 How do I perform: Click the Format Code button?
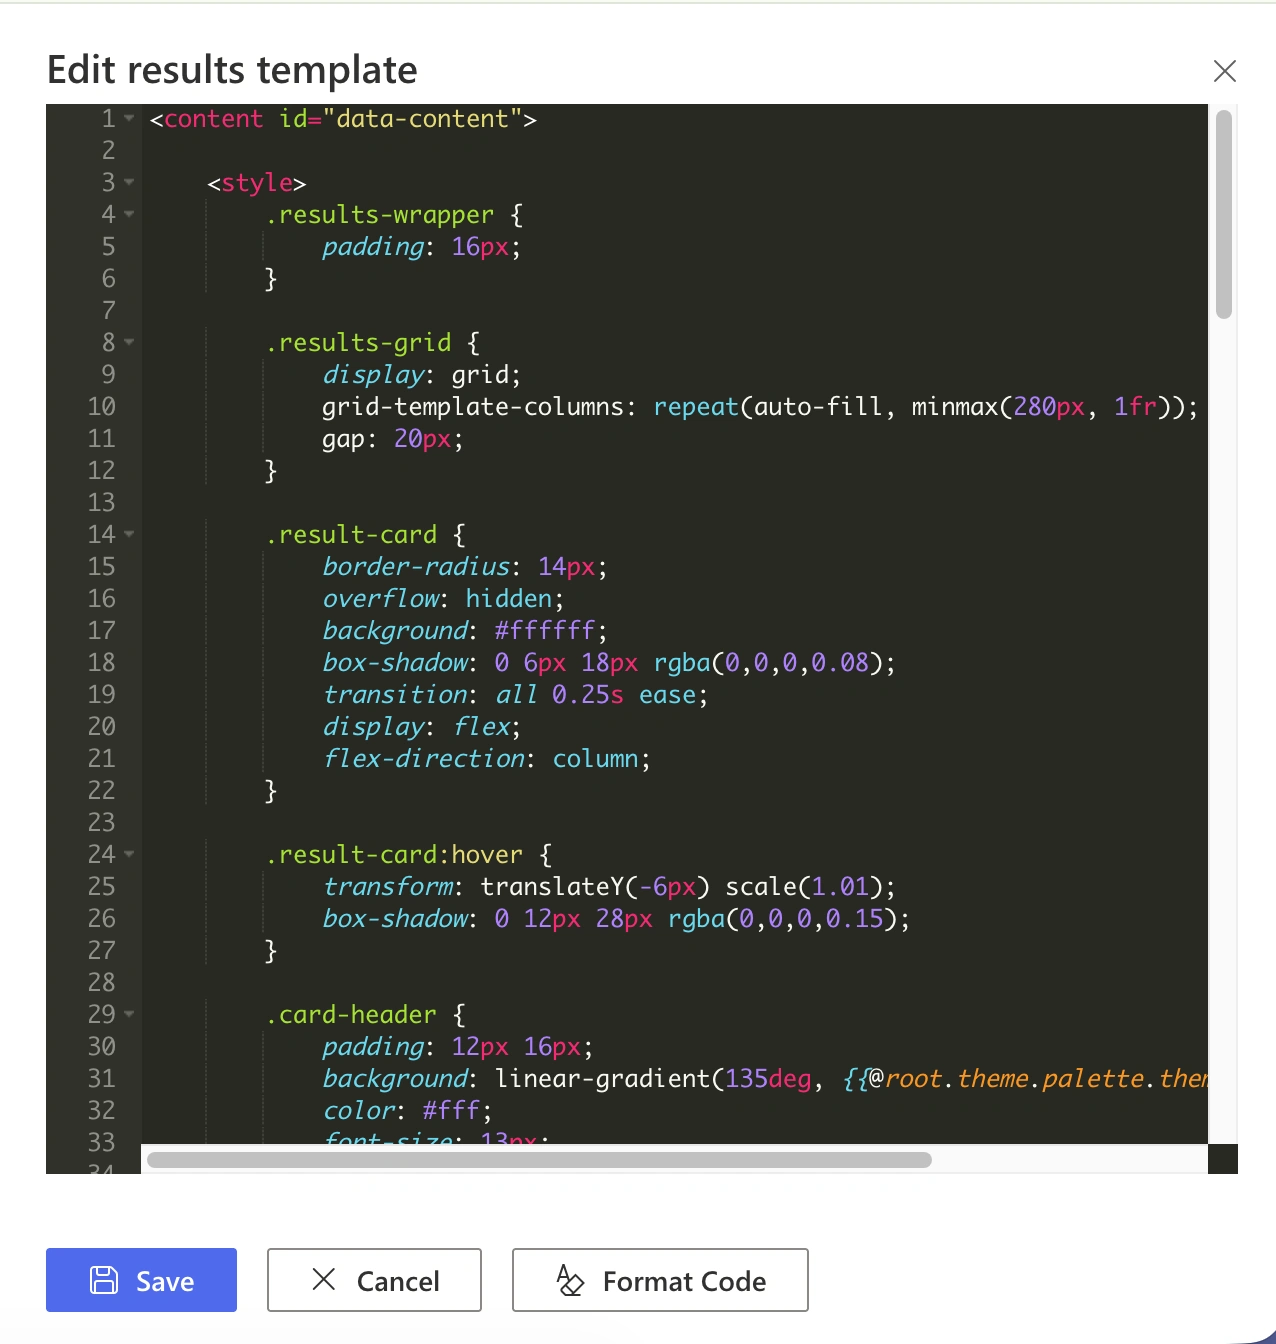click(660, 1280)
